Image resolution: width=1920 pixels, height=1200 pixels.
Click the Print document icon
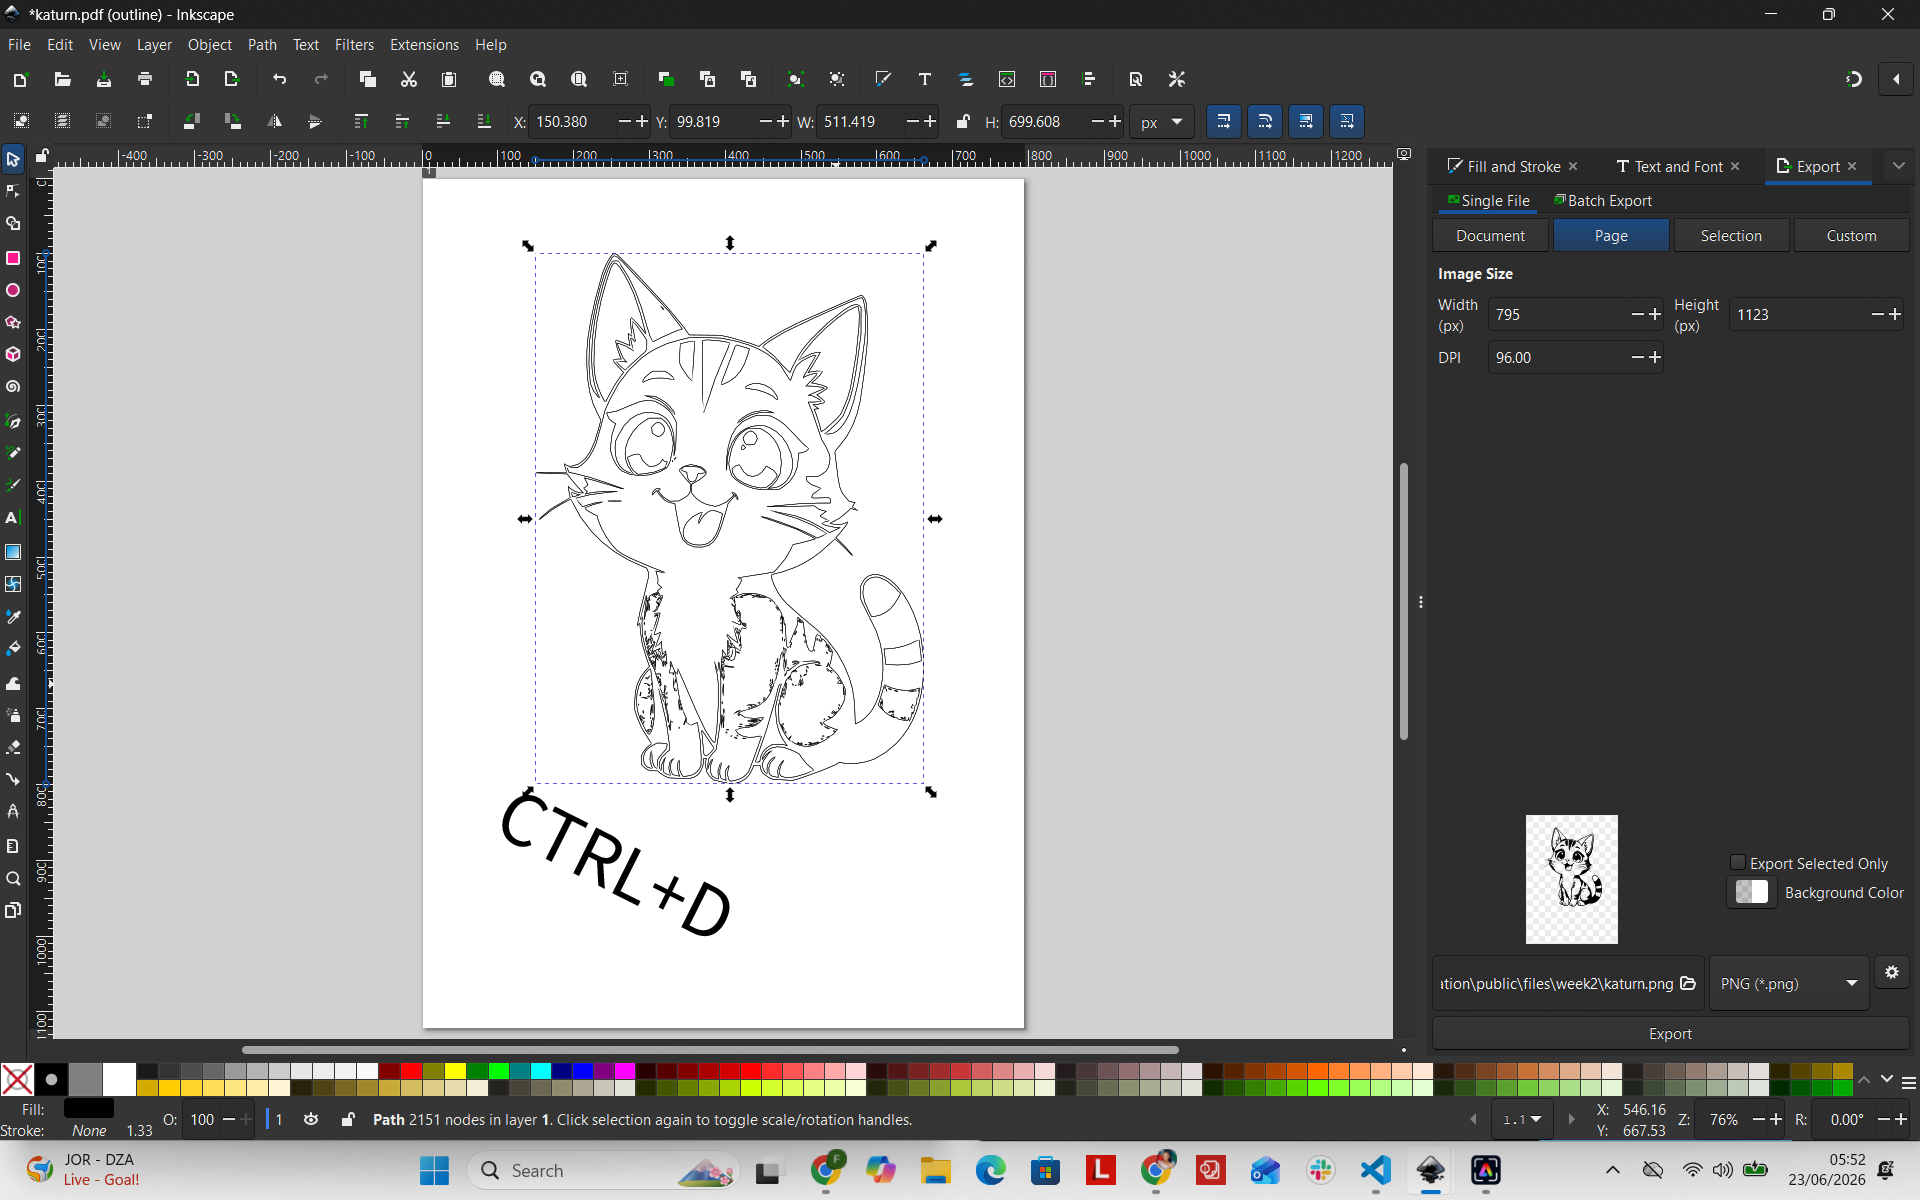pos(145,79)
